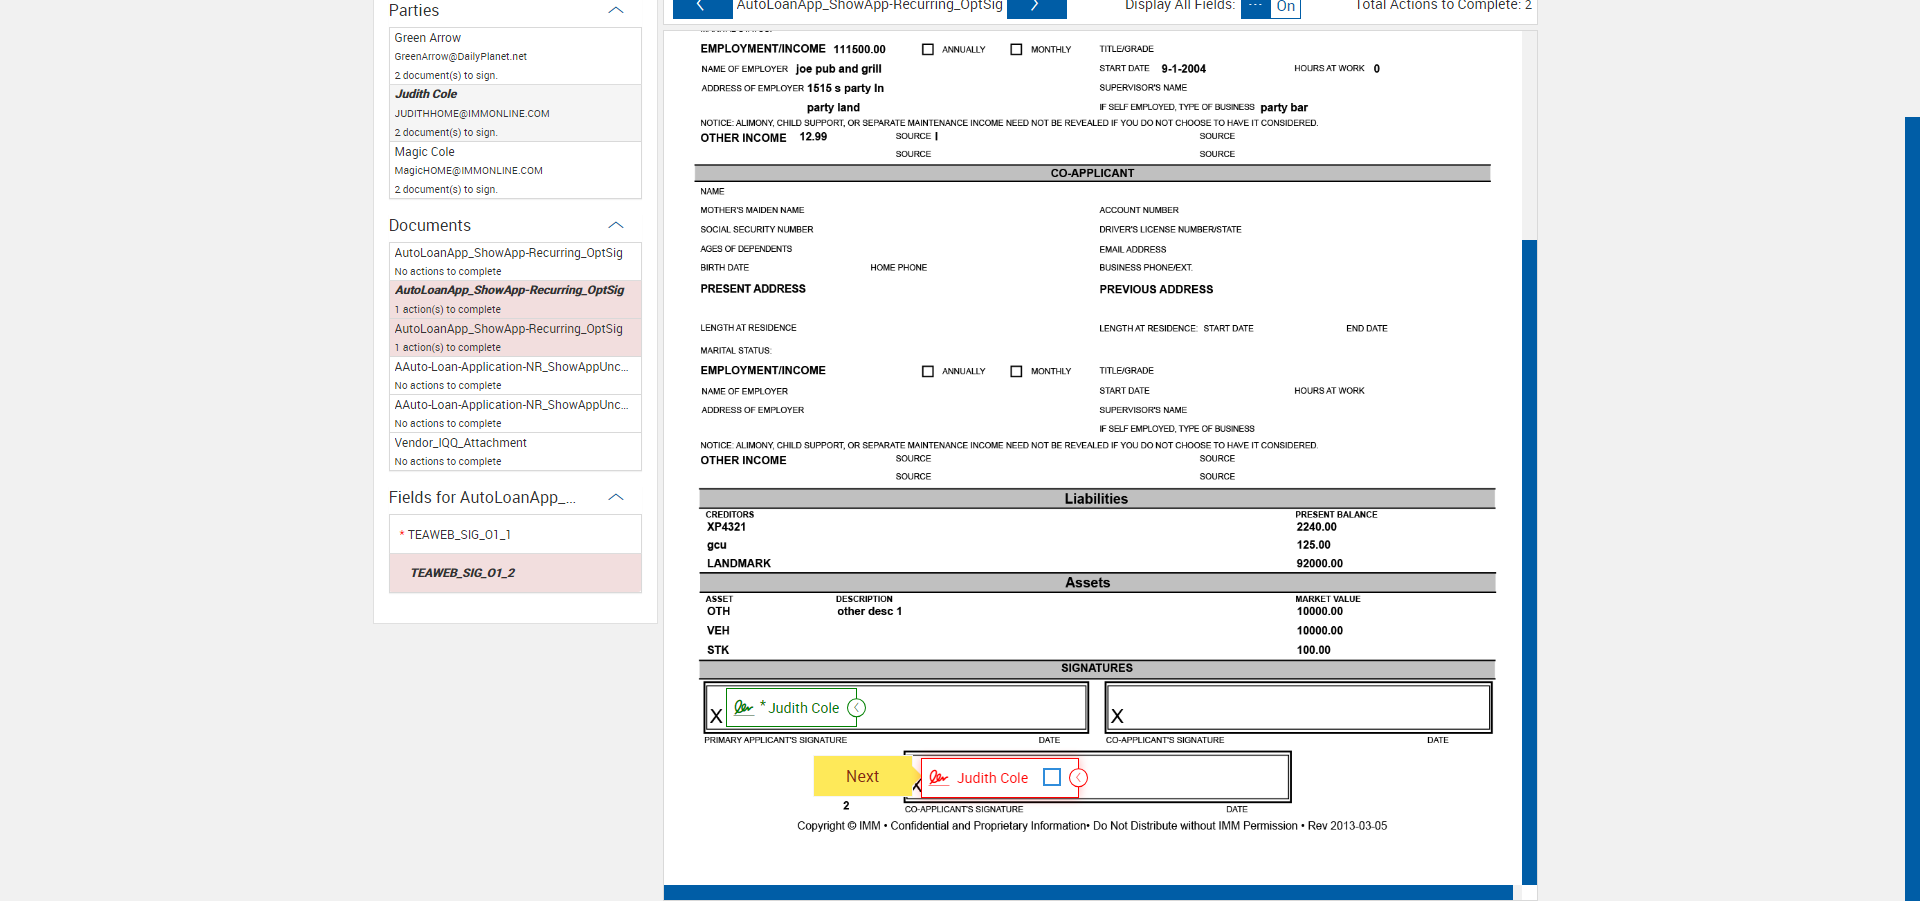
Task: Toggle Display All Fields switch
Action: coord(1270,7)
